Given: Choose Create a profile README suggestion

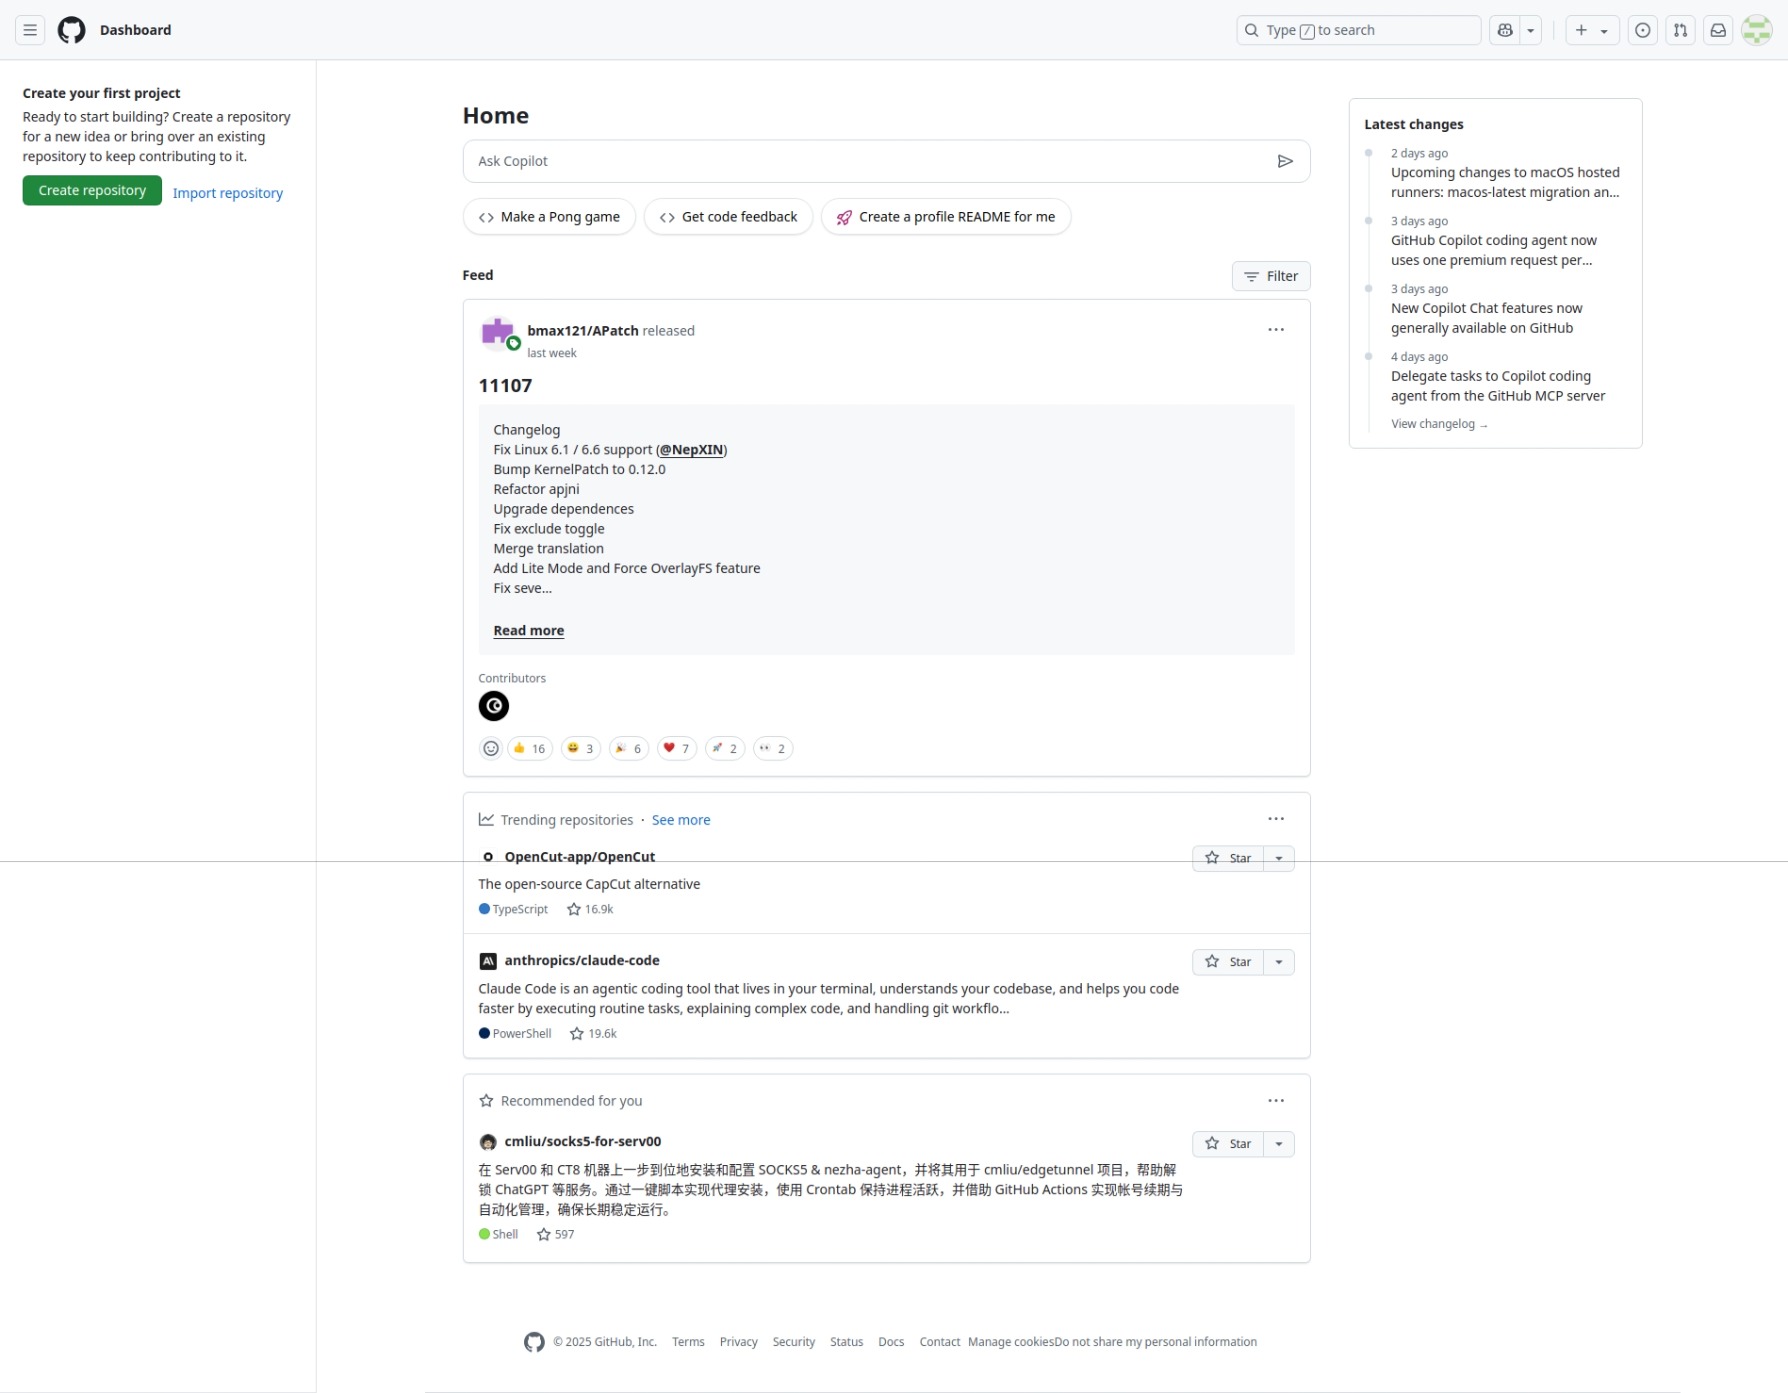Looking at the screenshot, I should pos(946,217).
